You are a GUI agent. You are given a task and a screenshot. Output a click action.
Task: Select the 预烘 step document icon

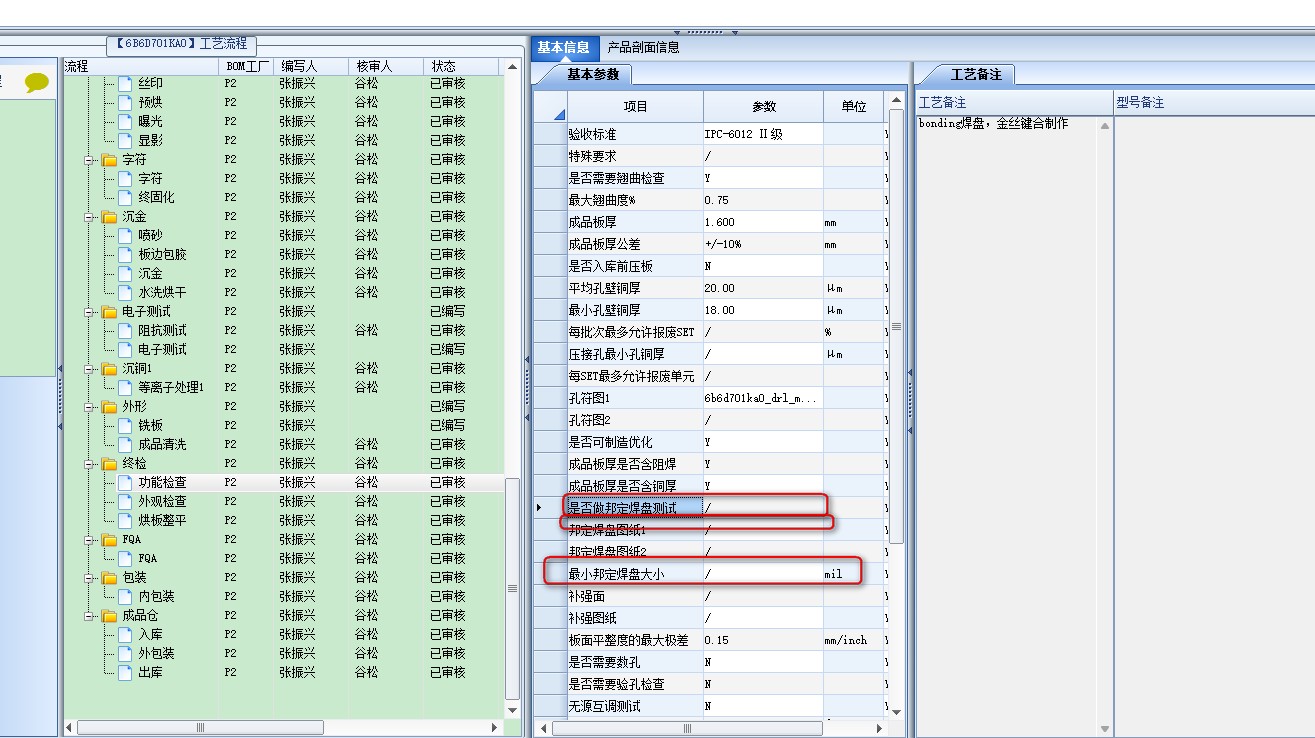coord(125,102)
